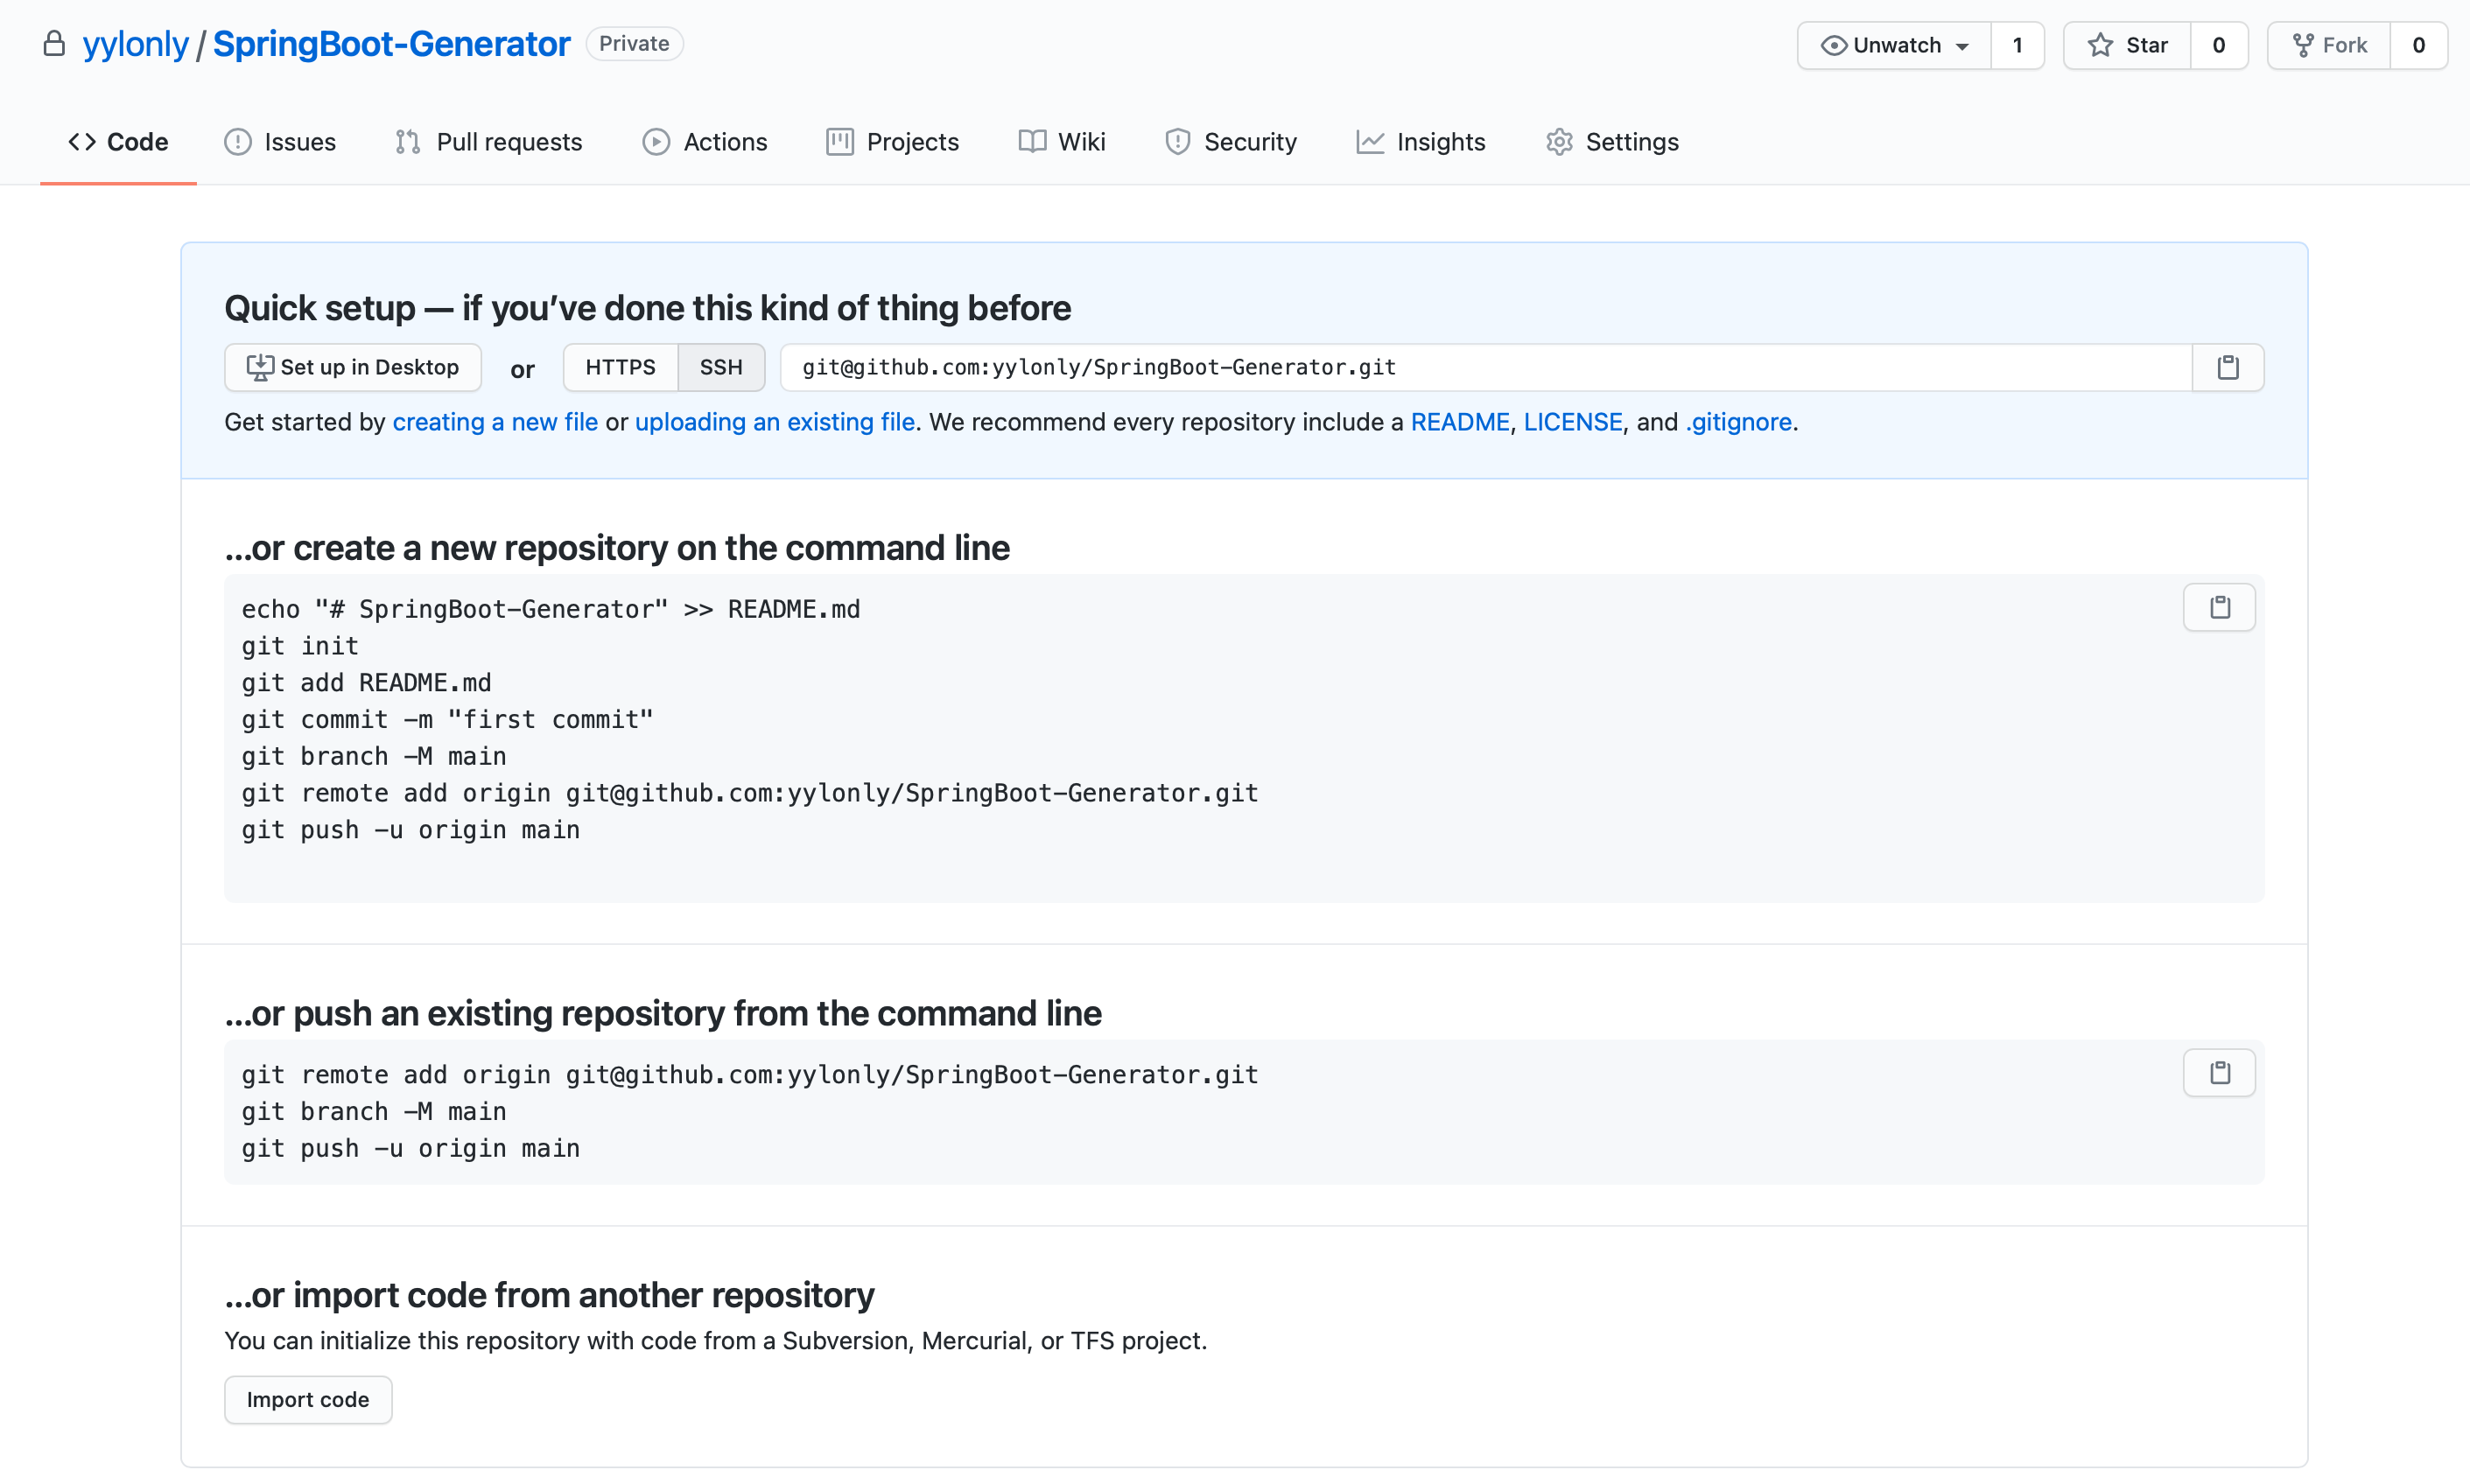The image size is (2470, 1484).
Task: Open the SpringBoot-Generator repository link
Action: point(391,44)
